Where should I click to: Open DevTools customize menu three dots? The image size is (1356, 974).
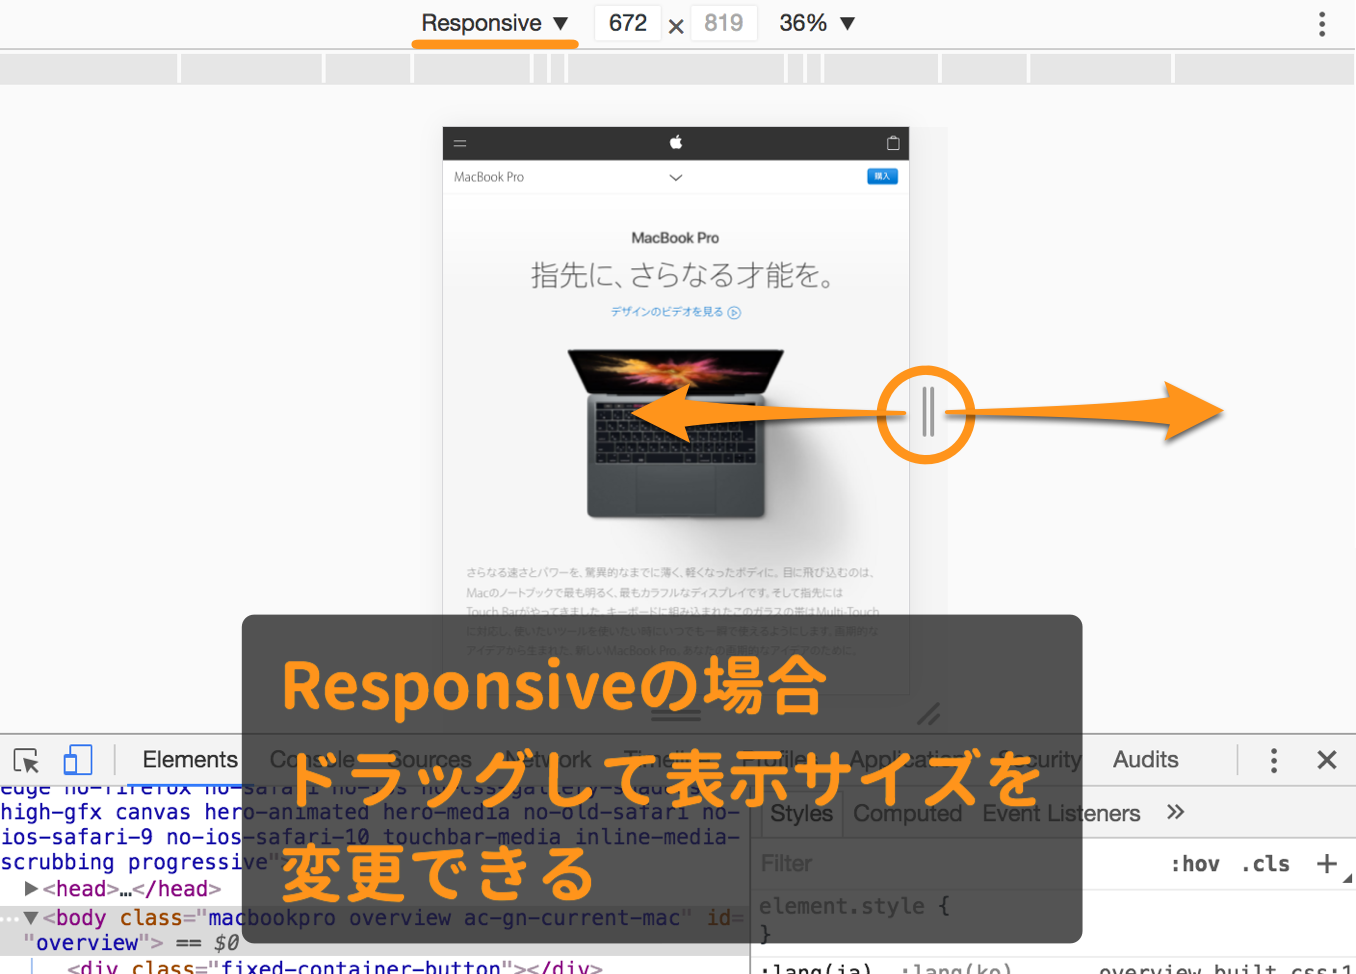pyautogui.click(x=1274, y=760)
